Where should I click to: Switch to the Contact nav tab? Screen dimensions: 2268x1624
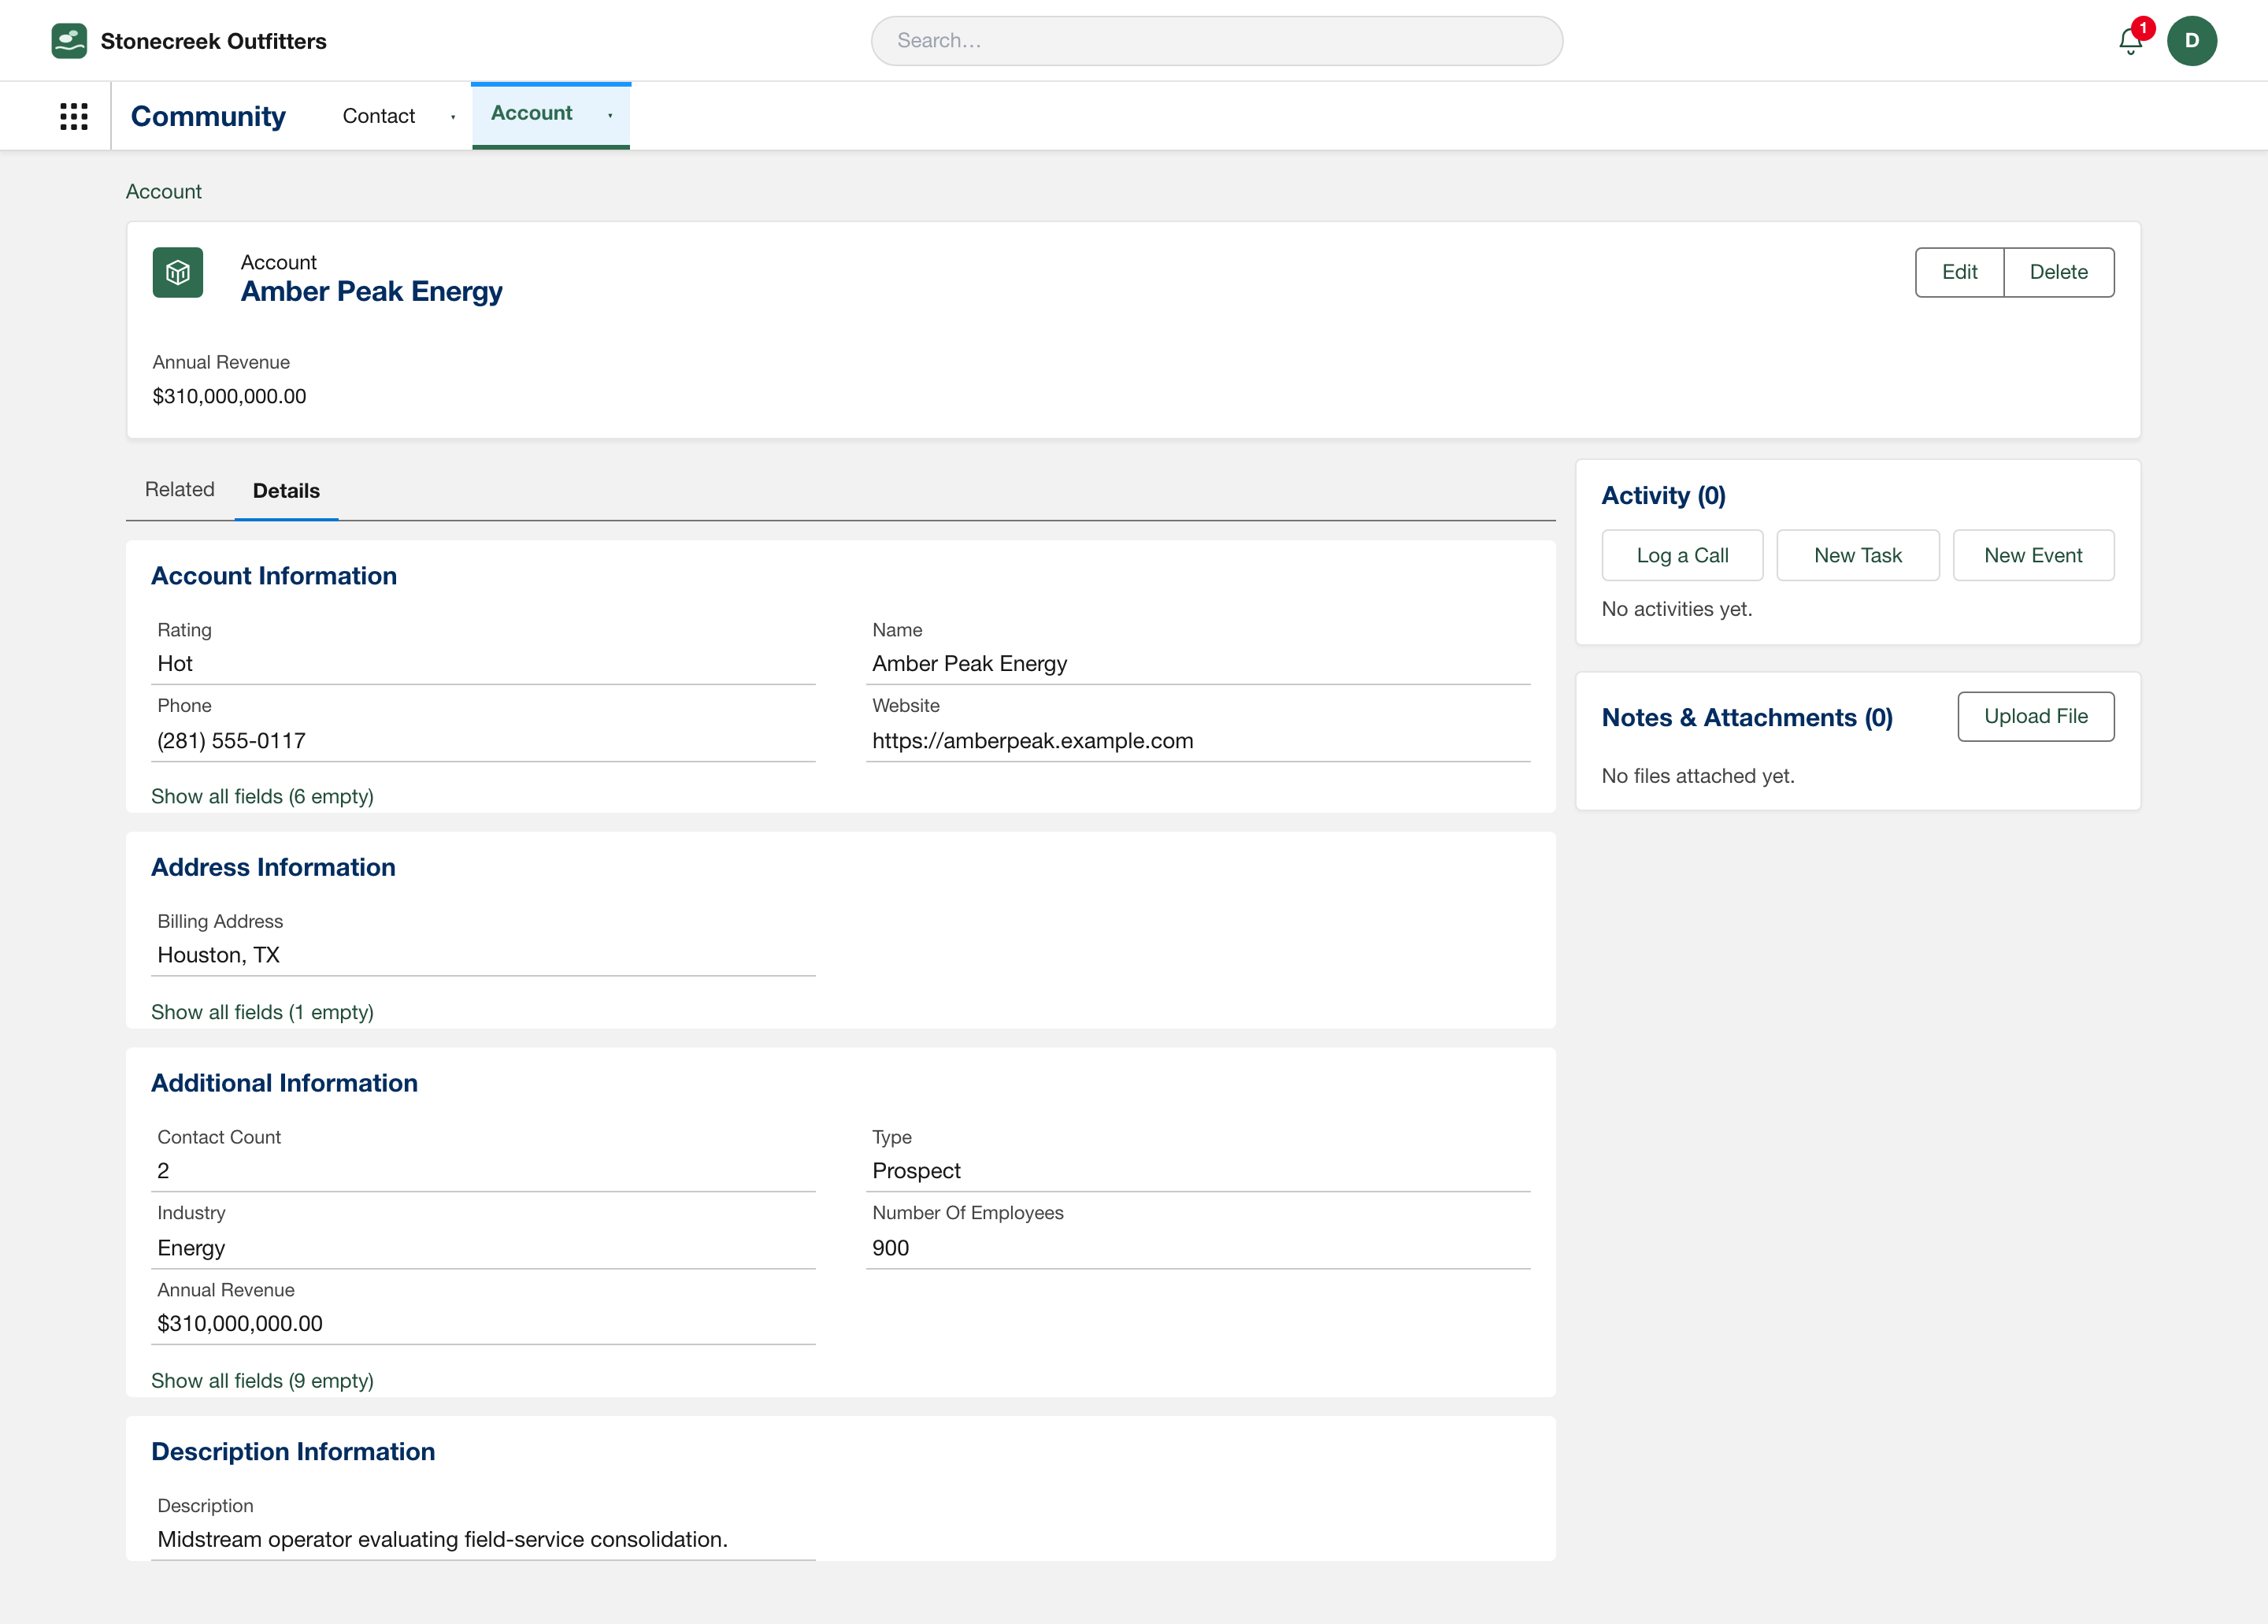(x=378, y=116)
